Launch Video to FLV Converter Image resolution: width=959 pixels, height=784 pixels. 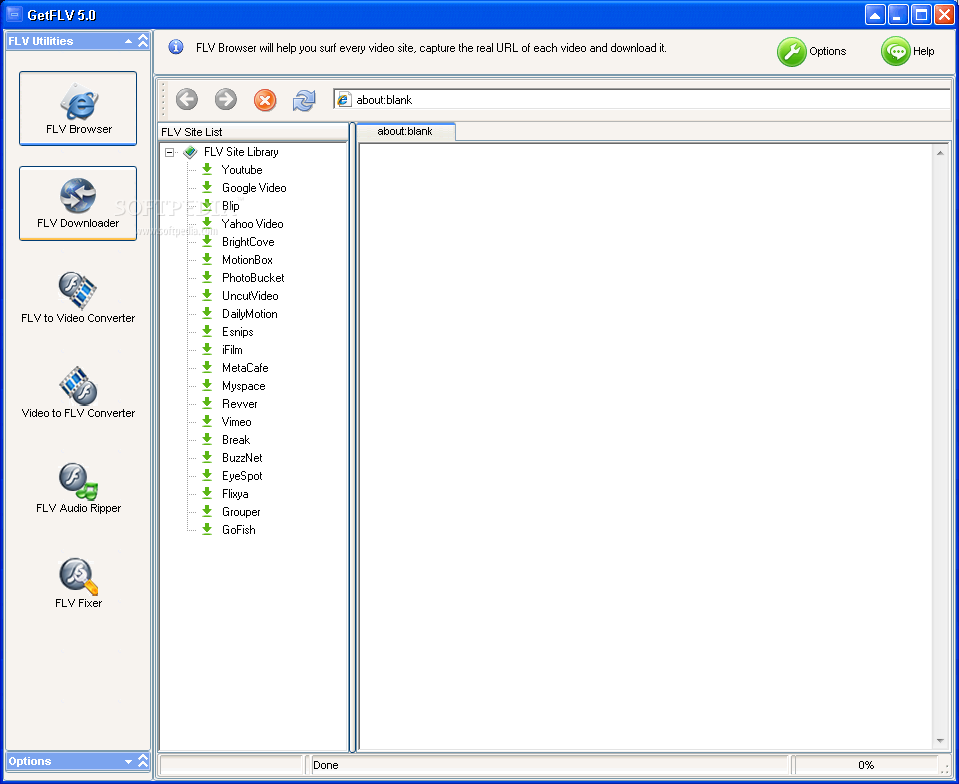coord(78,393)
